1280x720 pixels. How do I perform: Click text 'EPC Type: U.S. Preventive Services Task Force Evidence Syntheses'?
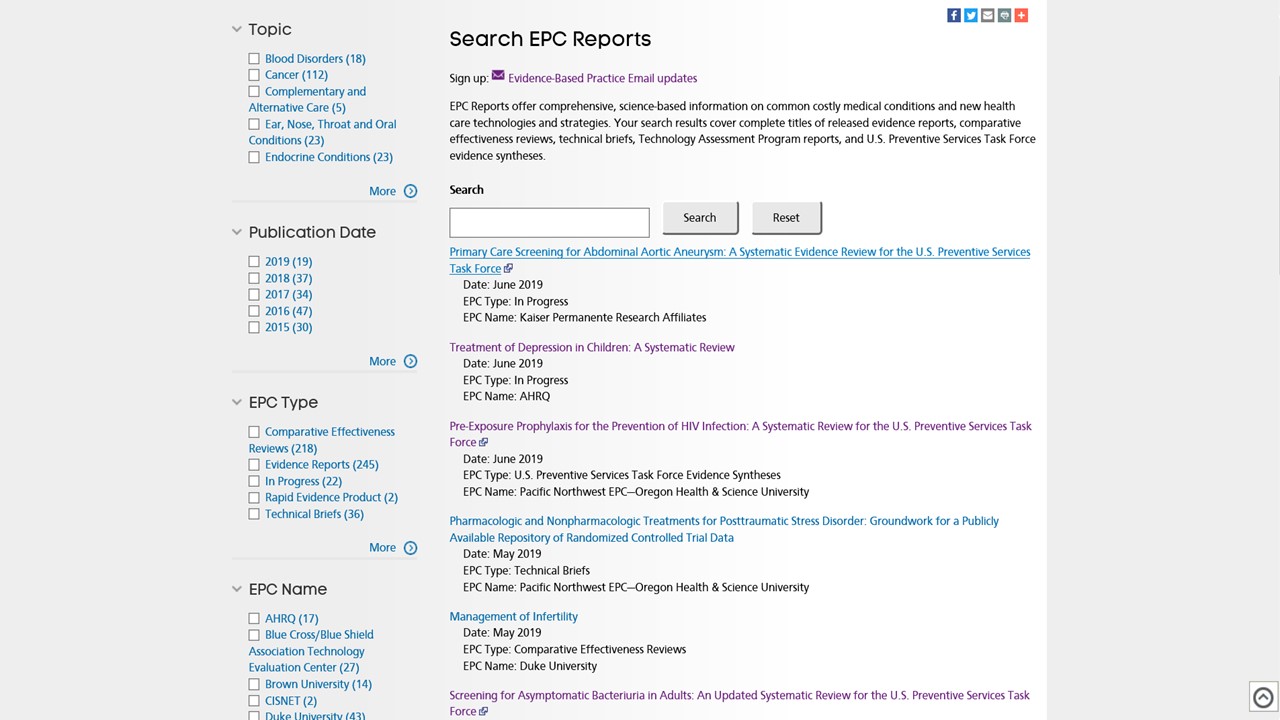tap(622, 475)
